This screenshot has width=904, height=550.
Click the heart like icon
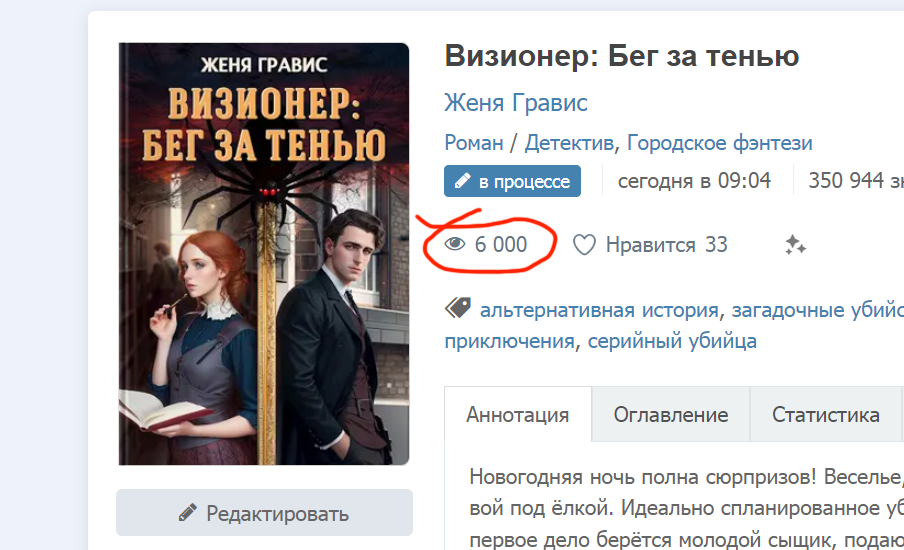coord(584,245)
